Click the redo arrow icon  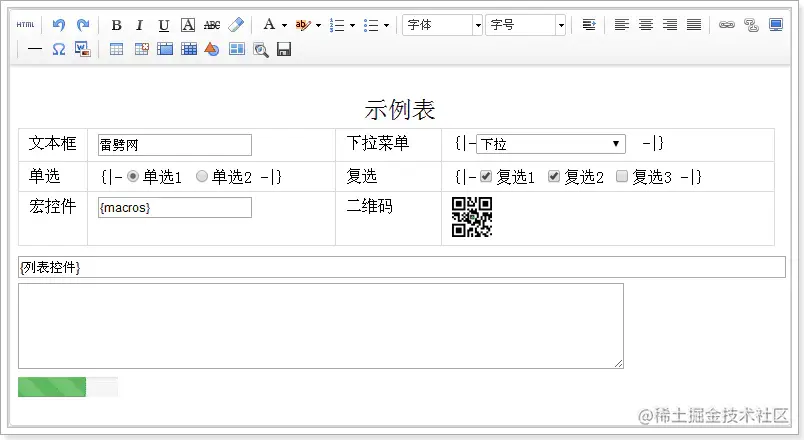(83, 25)
